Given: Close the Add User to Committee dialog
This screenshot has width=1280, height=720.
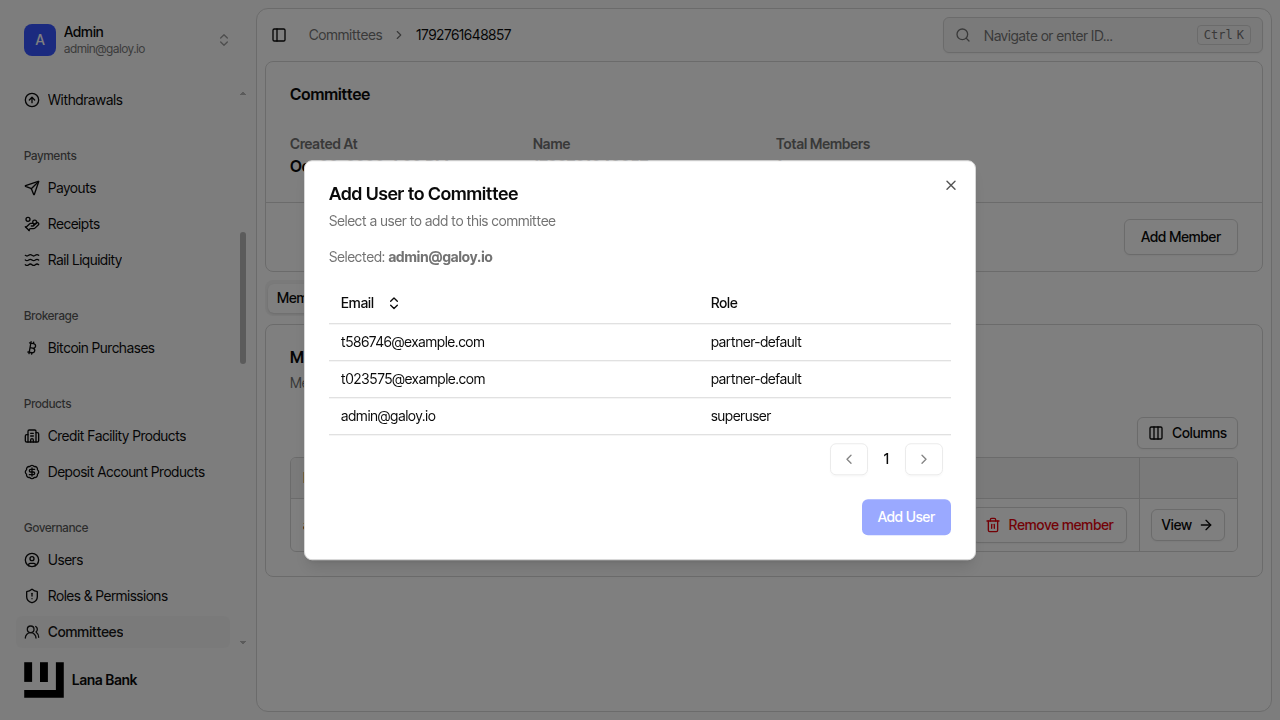Looking at the screenshot, I should [951, 185].
